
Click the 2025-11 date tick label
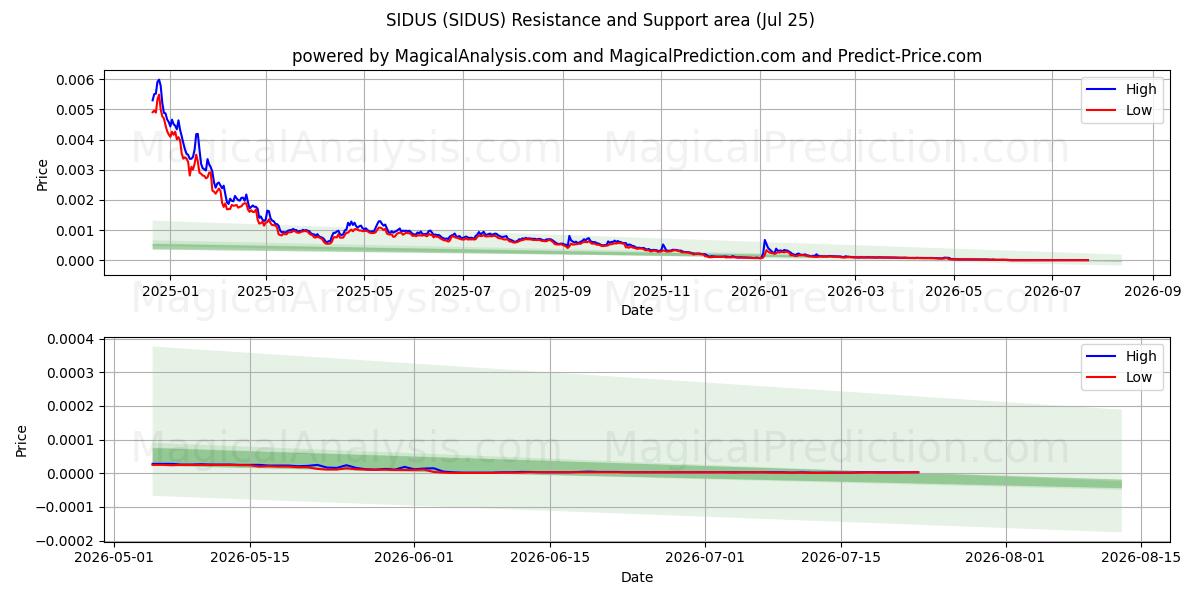[661, 290]
